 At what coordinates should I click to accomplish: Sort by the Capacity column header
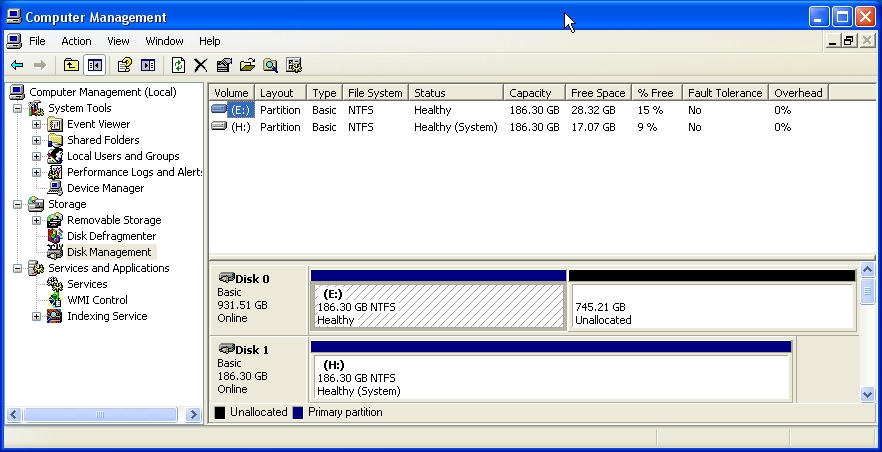[x=535, y=93]
